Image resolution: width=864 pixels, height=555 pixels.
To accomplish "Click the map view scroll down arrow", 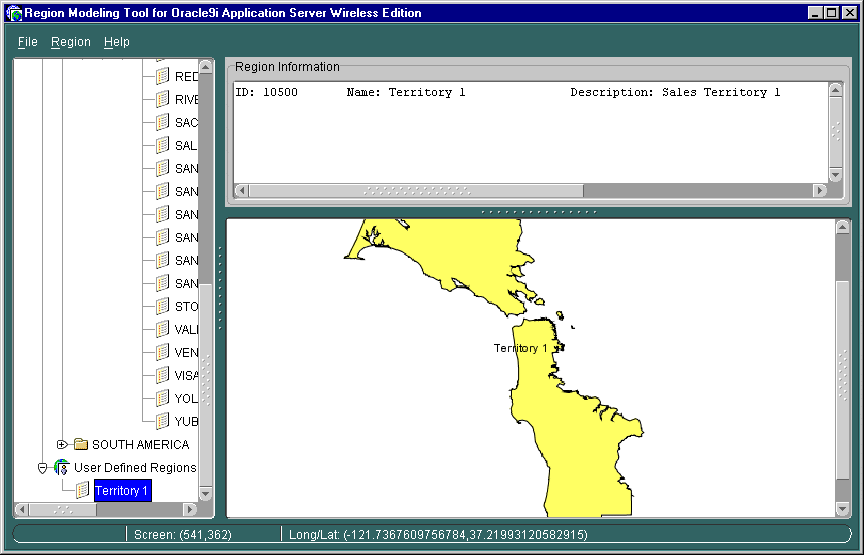I will pyautogui.click(x=843, y=510).
